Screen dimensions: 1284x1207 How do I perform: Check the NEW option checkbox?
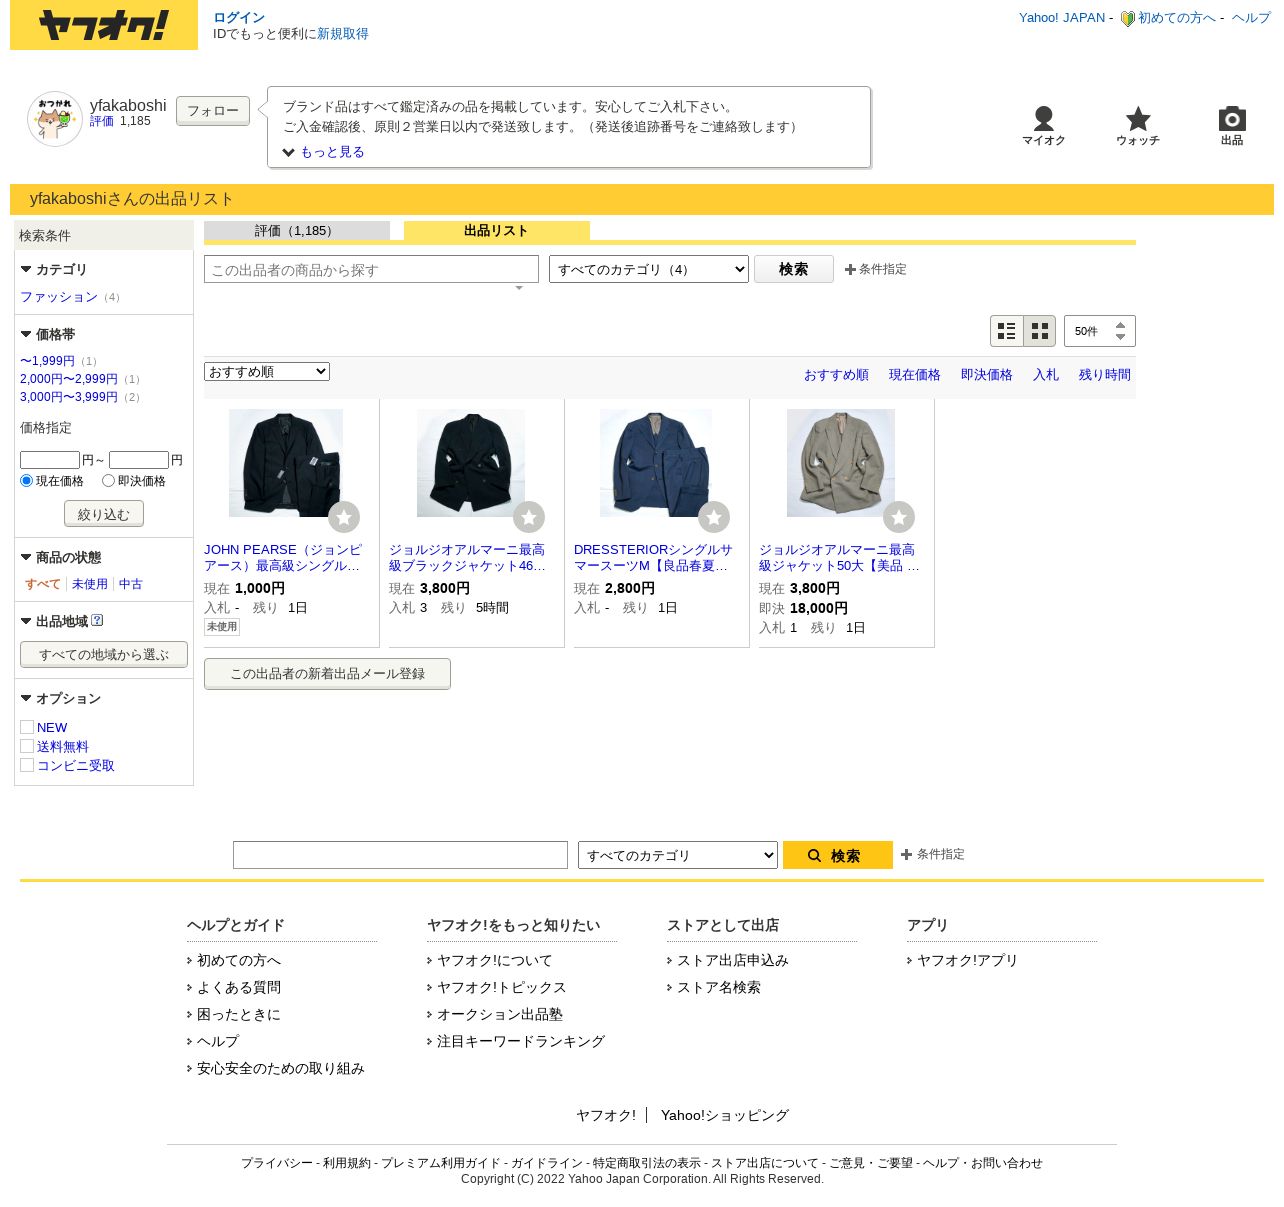[x=27, y=727]
